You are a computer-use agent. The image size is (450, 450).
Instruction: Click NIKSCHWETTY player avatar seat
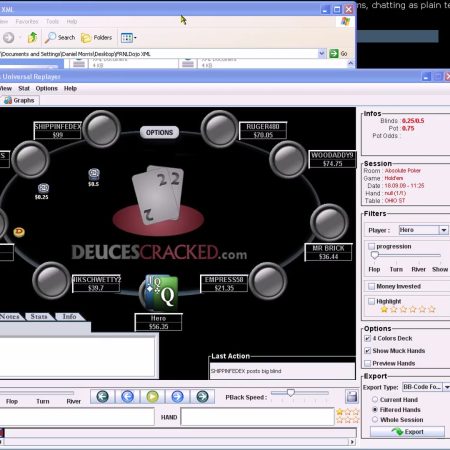pos(51,280)
